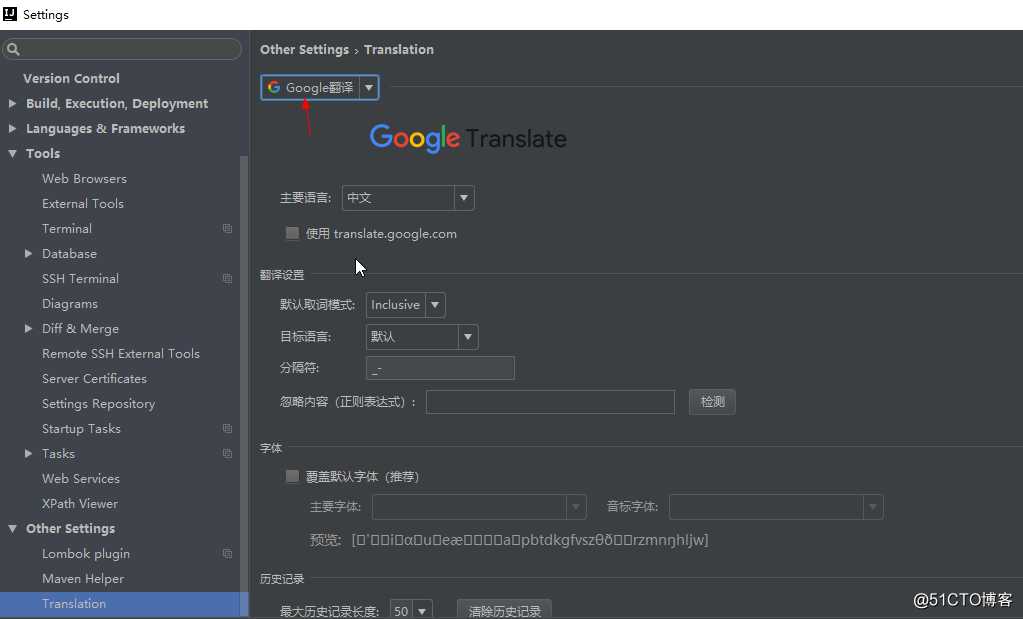Select Web Browsers in Tools tree
1023x619 pixels.
point(84,179)
